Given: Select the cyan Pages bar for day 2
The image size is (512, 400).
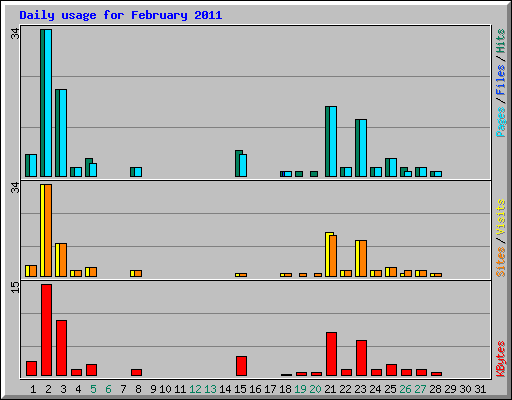Looking at the screenshot, I should click(x=48, y=103).
